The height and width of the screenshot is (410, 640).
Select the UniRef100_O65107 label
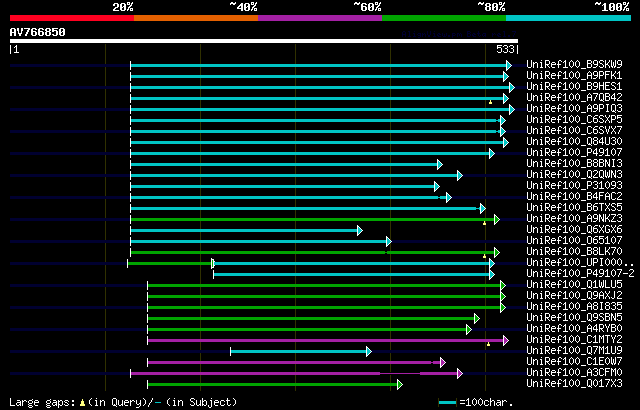[574, 241]
